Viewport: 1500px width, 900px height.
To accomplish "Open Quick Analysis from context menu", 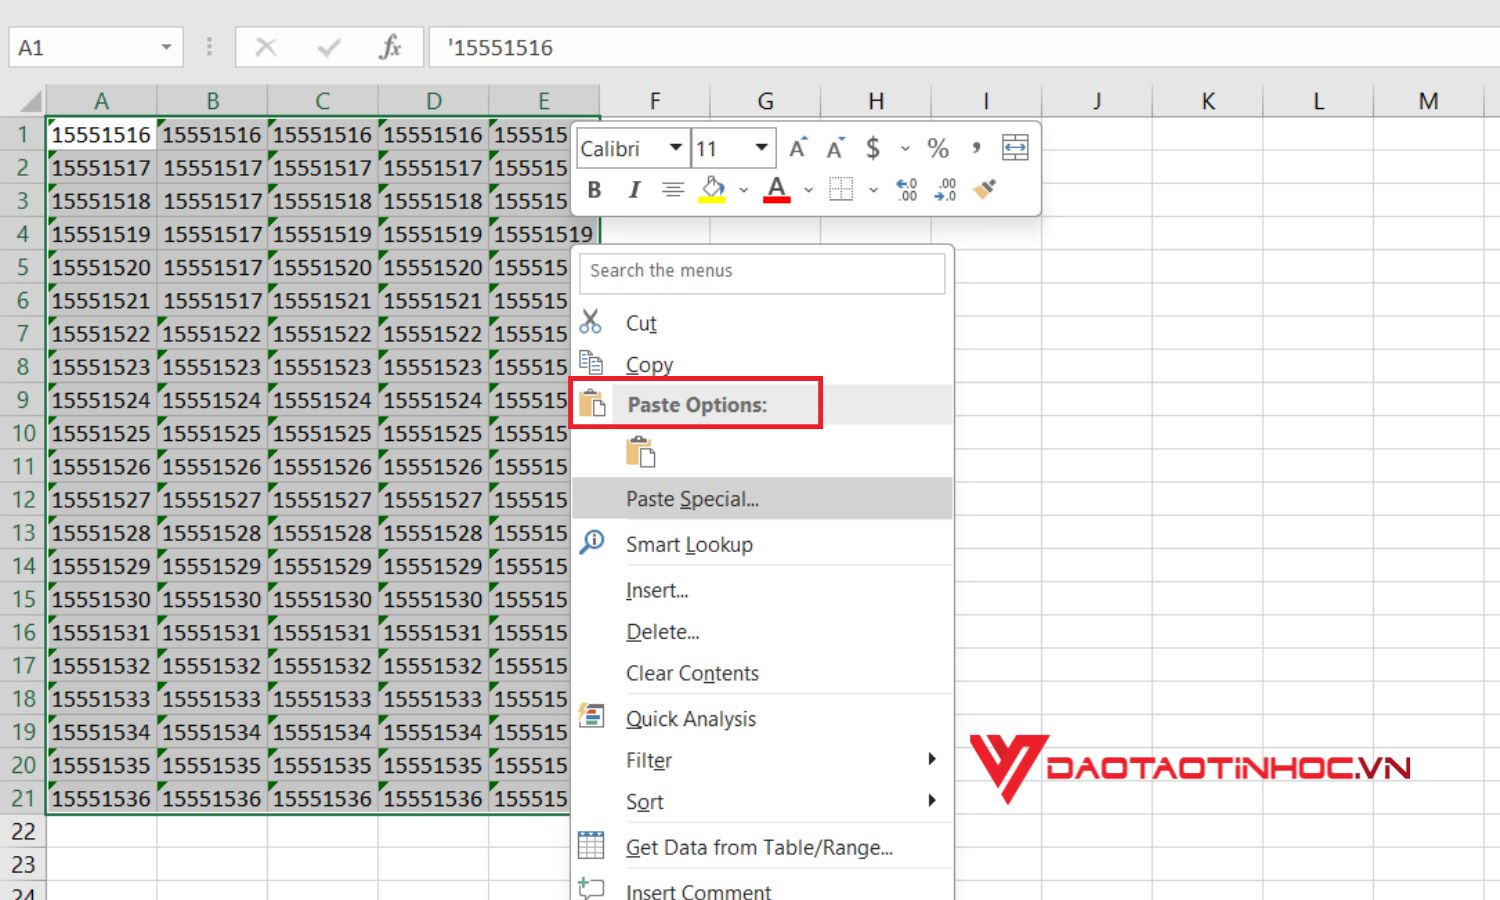I will (762, 719).
